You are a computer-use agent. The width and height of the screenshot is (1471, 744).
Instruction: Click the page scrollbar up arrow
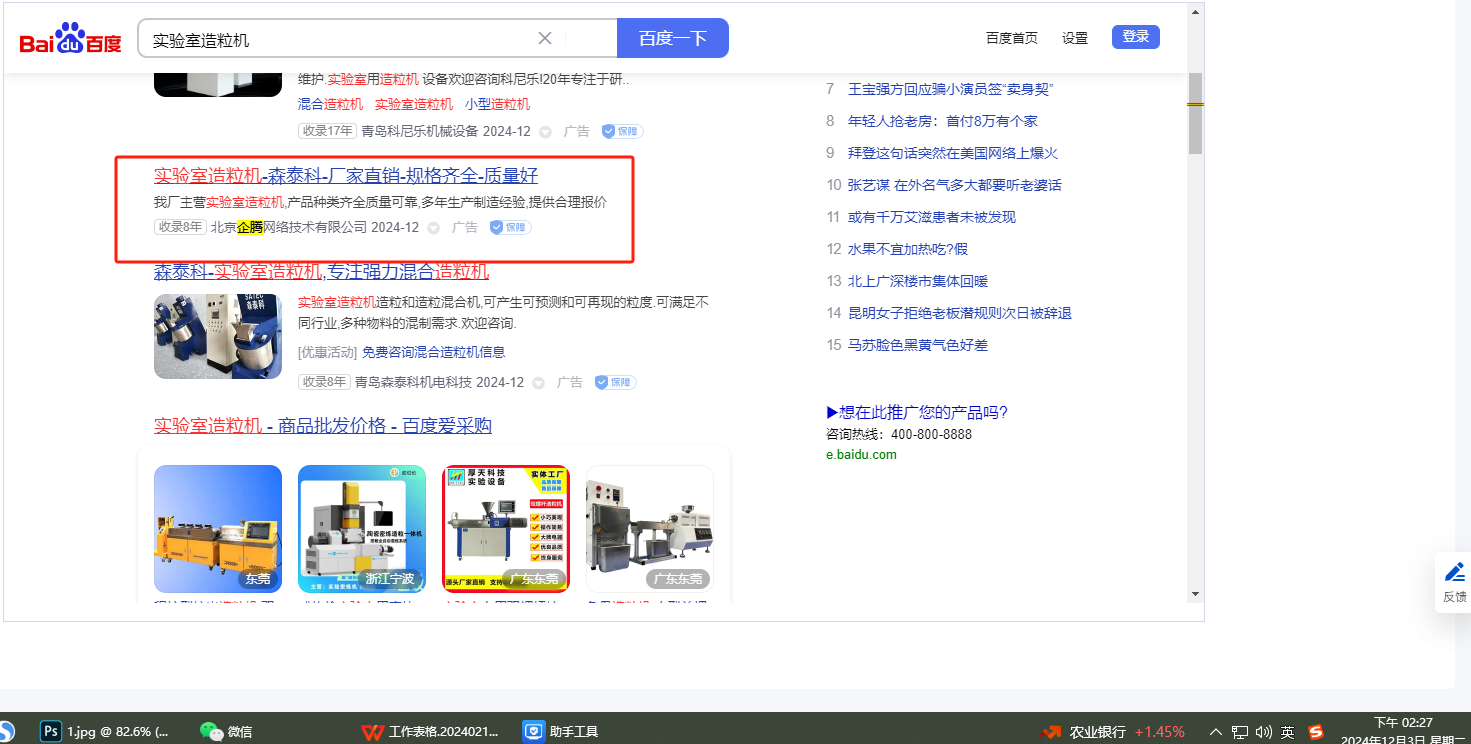click(x=1195, y=12)
